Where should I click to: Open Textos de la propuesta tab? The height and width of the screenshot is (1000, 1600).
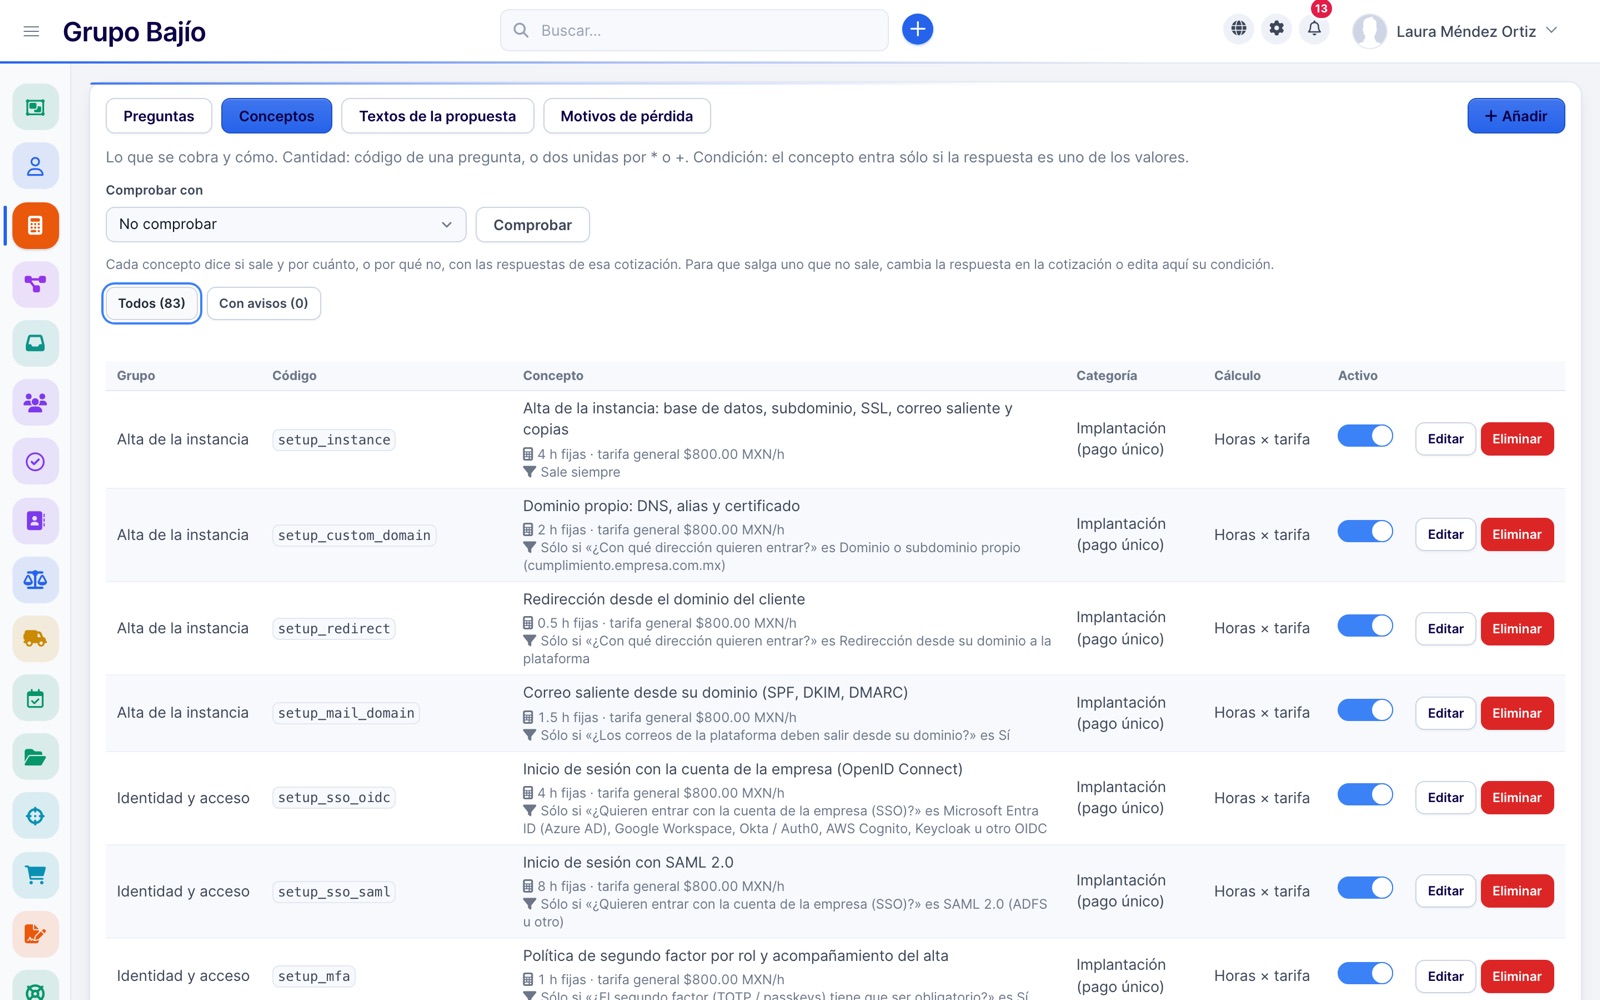(x=437, y=116)
